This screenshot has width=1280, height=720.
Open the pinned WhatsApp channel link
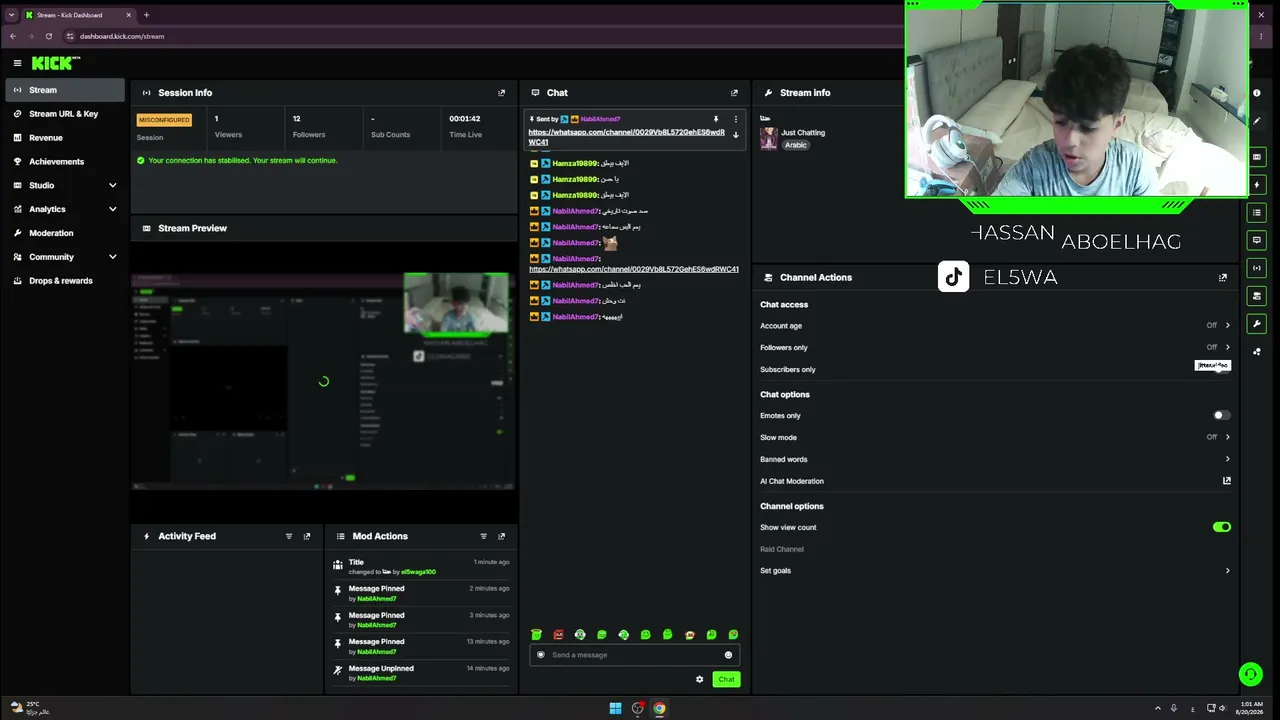point(626,137)
